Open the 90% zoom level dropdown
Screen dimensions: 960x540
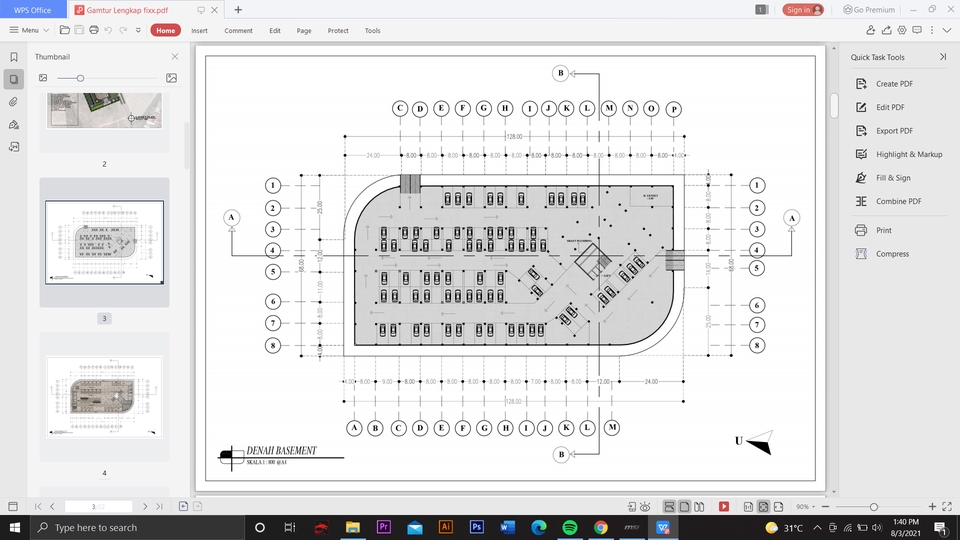pyautogui.click(x=805, y=506)
